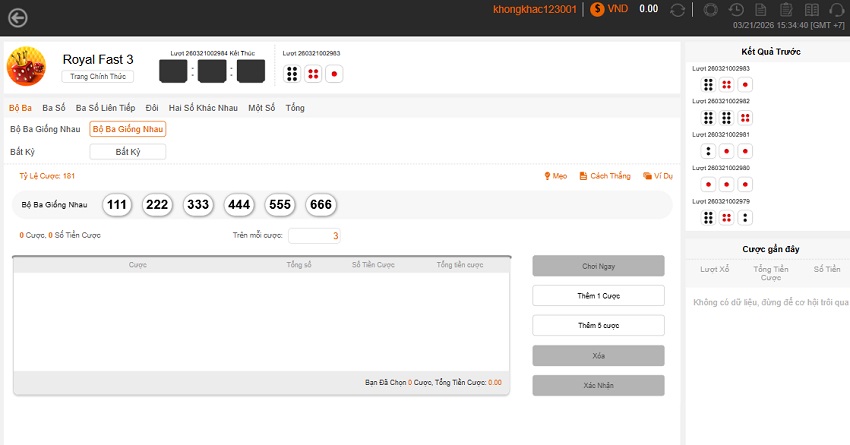Click the Tỷ Lệ Cược: 181 odds text
Screen dimensions: 850x445
(x=47, y=176)
